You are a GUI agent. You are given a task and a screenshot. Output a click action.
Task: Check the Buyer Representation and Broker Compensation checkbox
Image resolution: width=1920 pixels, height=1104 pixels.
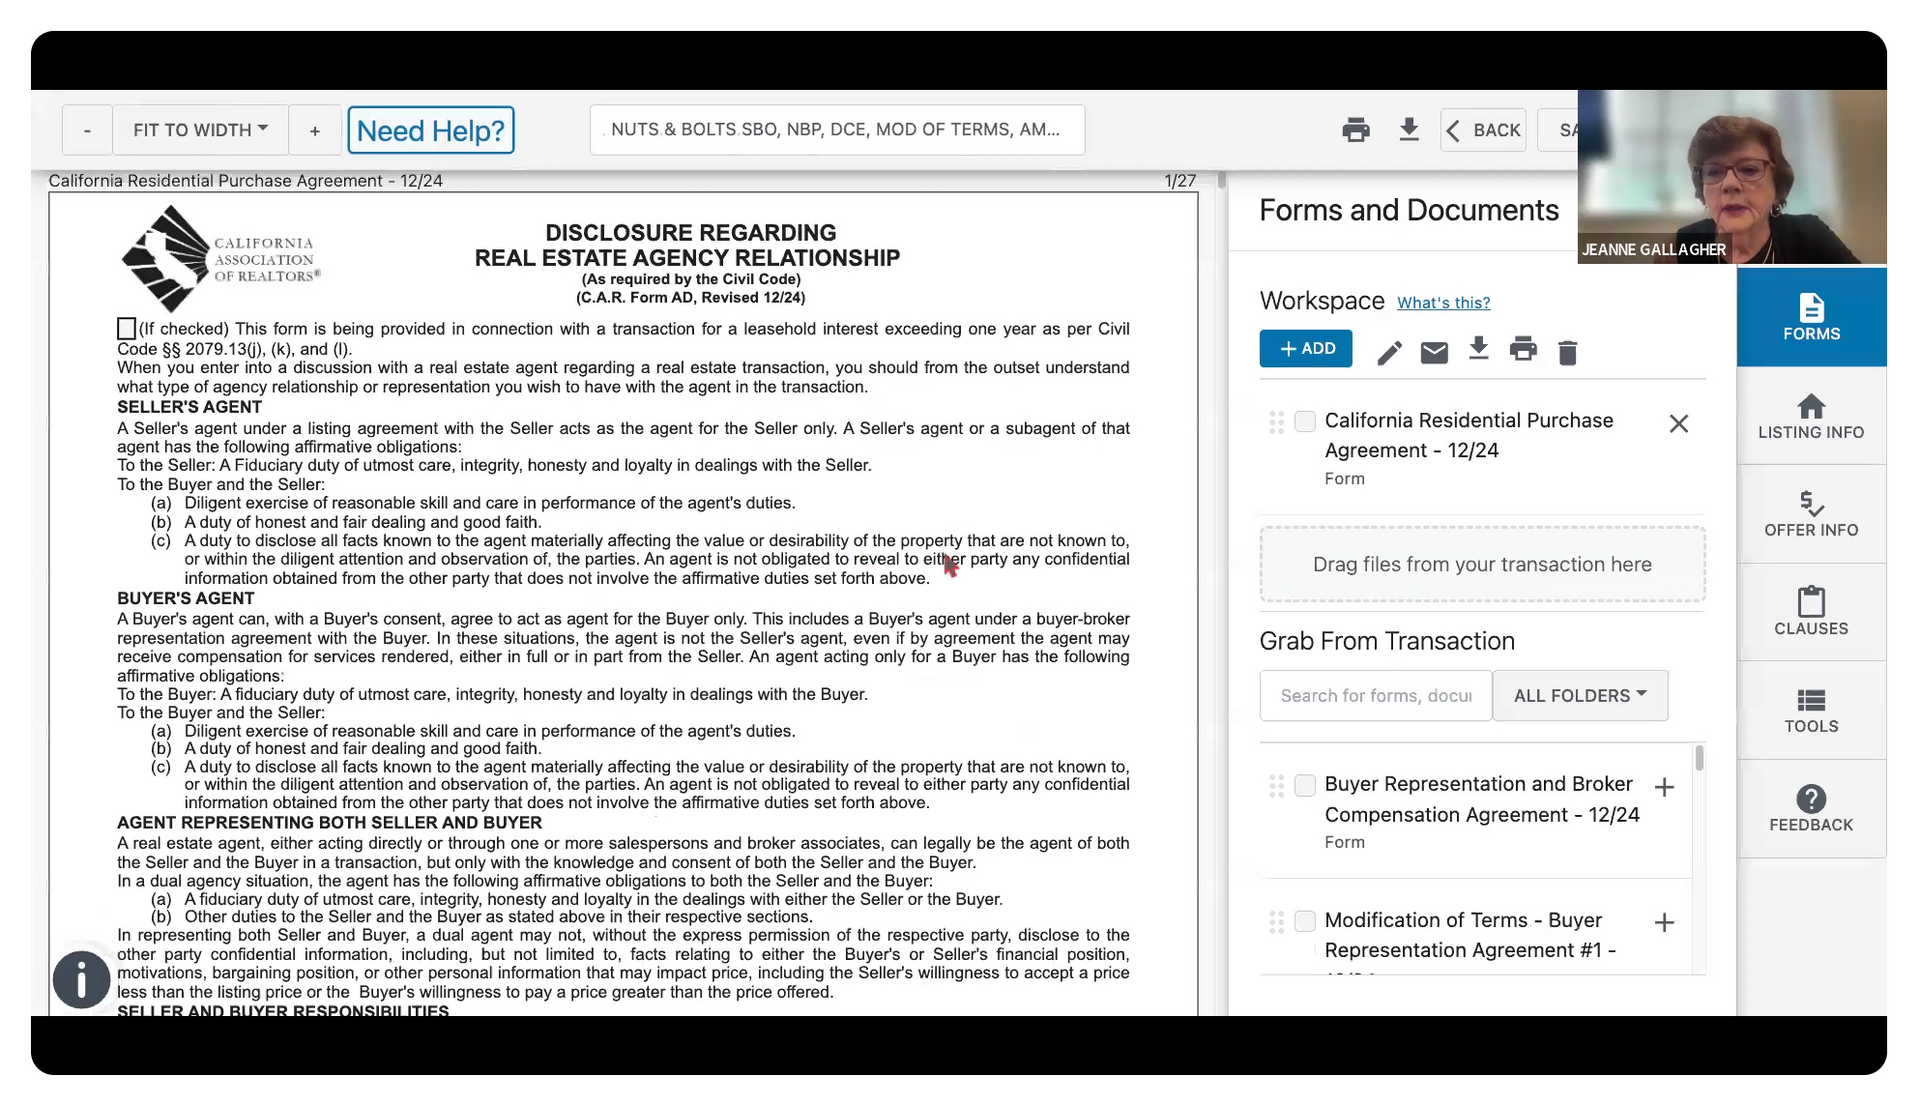tap(1304, 786)
